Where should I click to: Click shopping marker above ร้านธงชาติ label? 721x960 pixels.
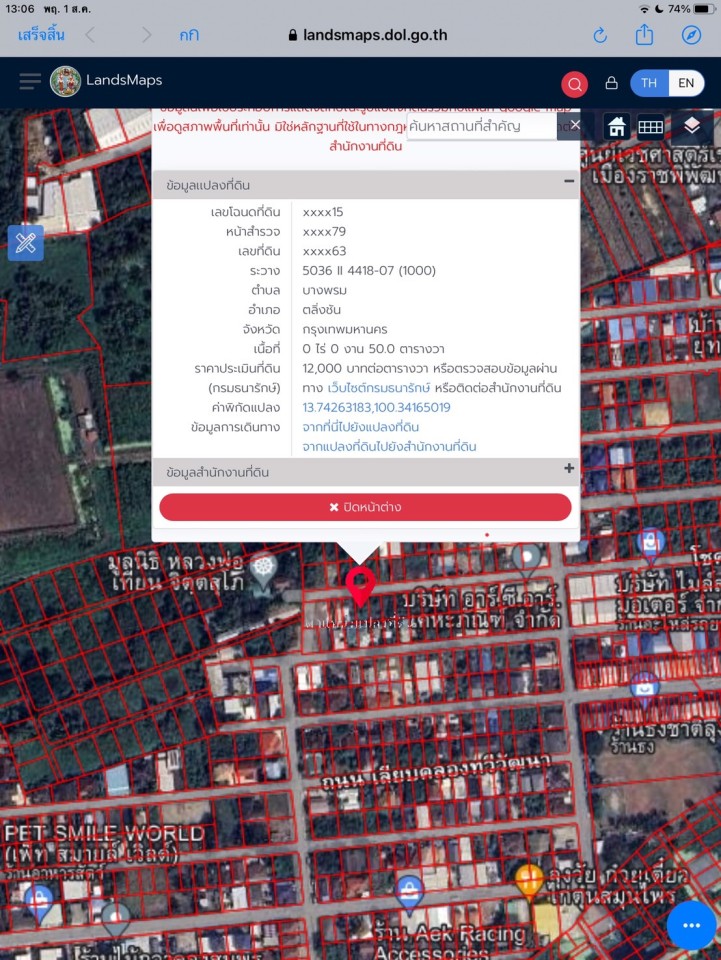[x=644, y=689]
